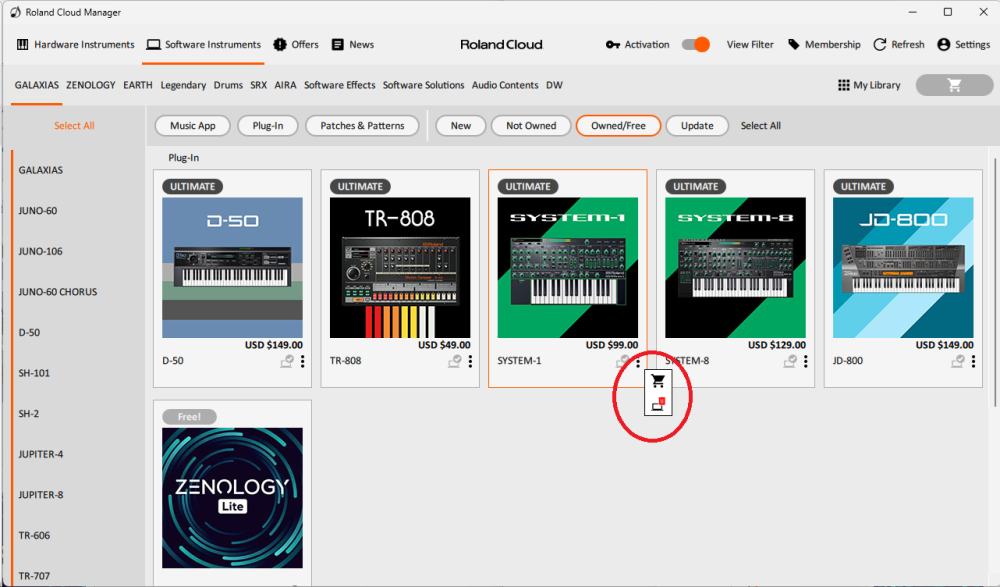Open the Membership page
The image size is (1000, 587).
824,45
